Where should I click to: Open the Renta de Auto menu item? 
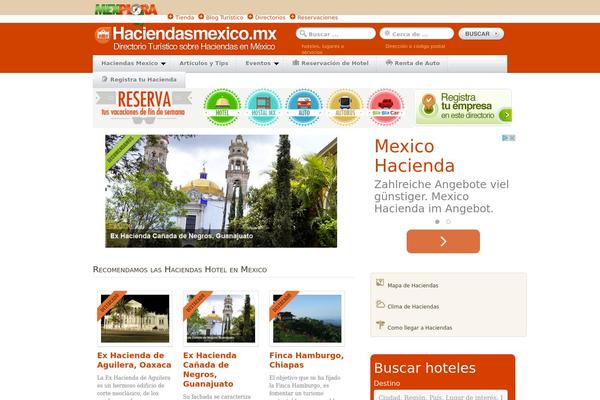click(x=412, y=63)
